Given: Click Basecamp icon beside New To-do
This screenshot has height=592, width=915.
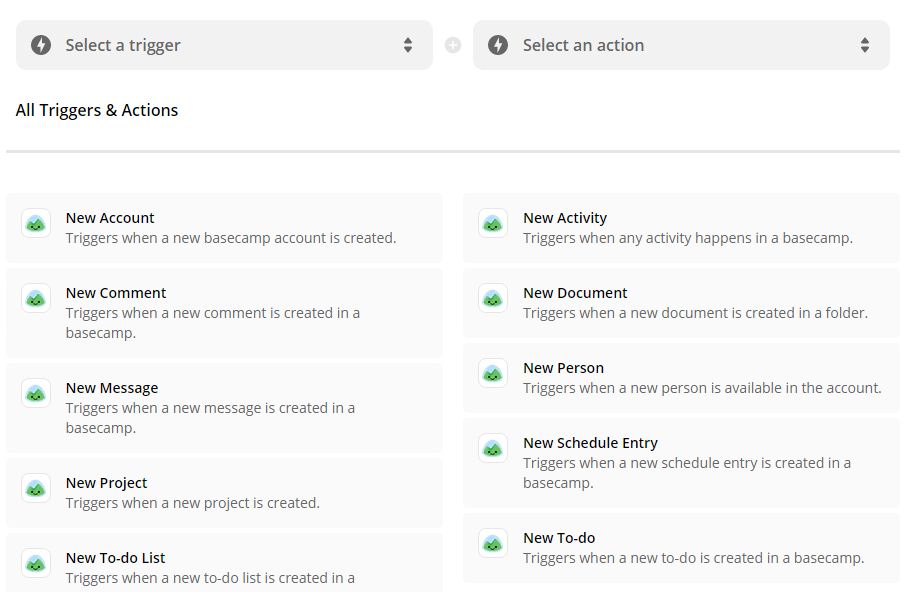Looking at the screenshot, I should (493, 544).
